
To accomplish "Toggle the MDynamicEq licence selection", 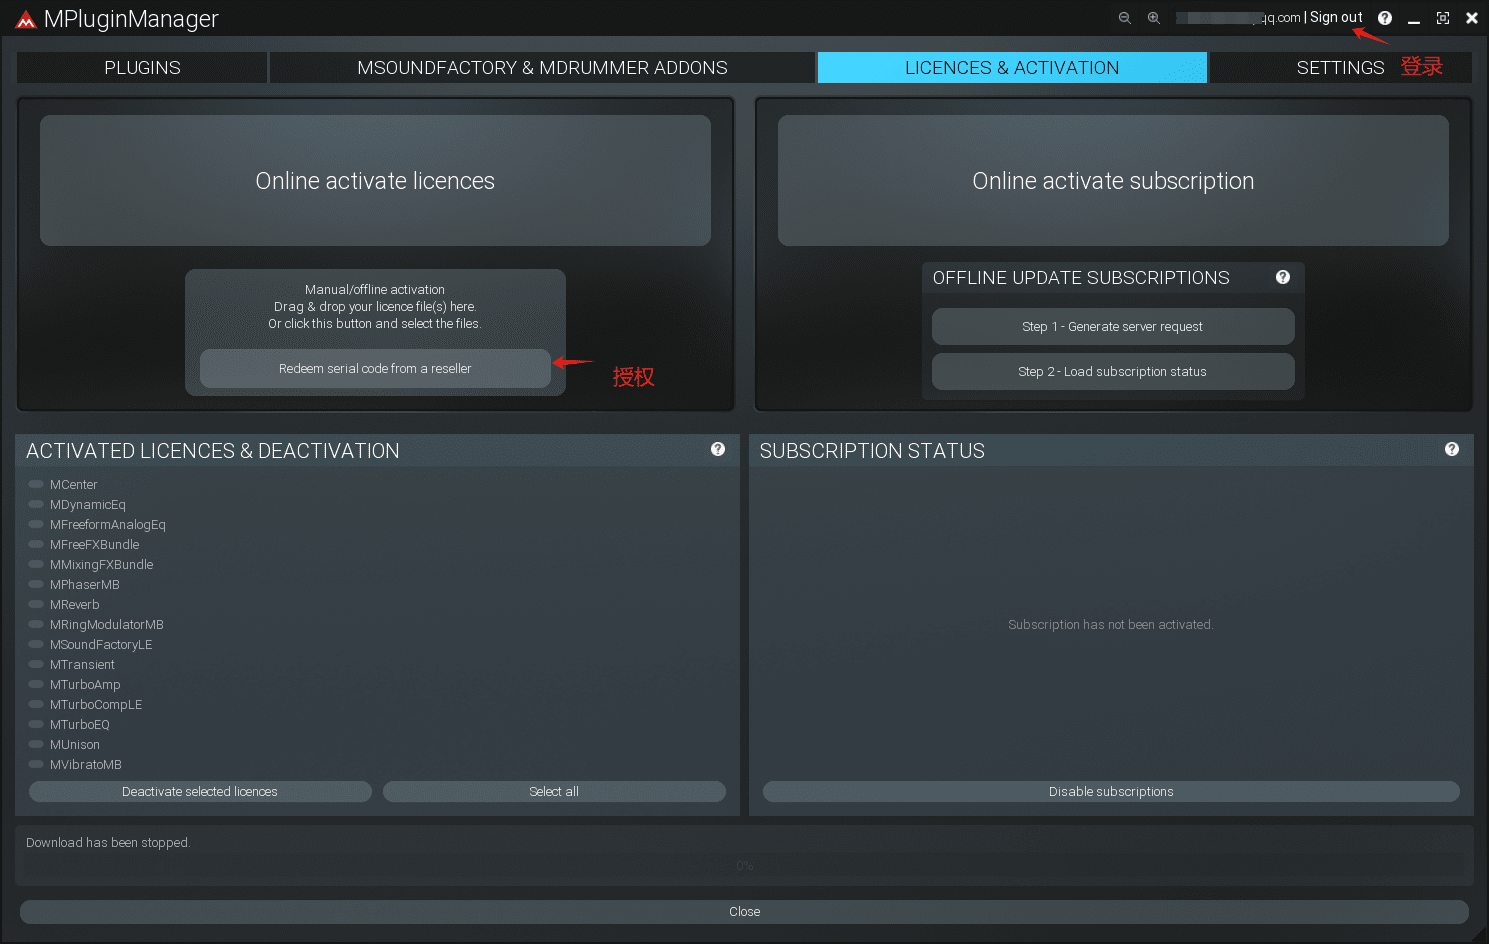I will point(36,504).
